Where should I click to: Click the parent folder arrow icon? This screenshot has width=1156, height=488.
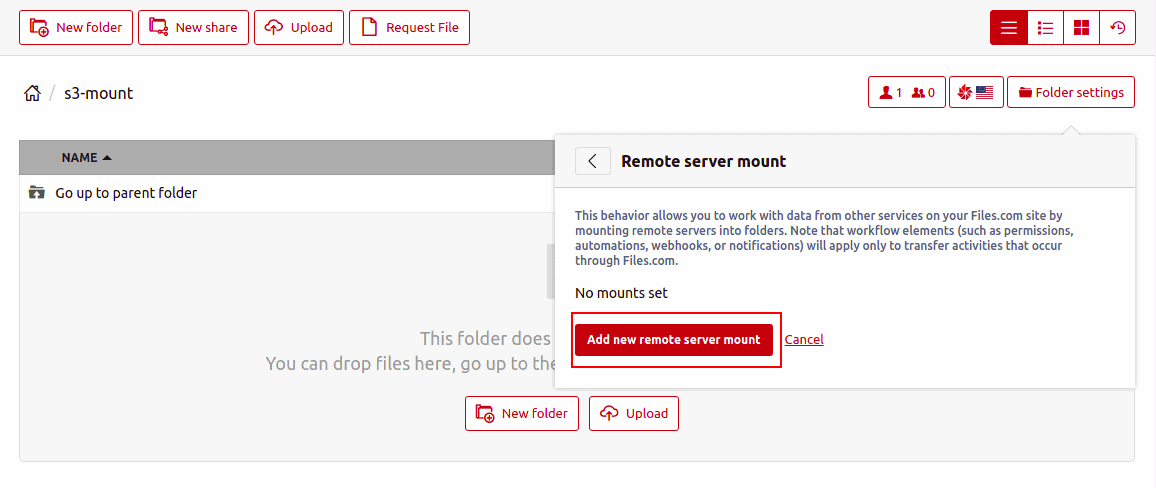(x=36, y=193)
